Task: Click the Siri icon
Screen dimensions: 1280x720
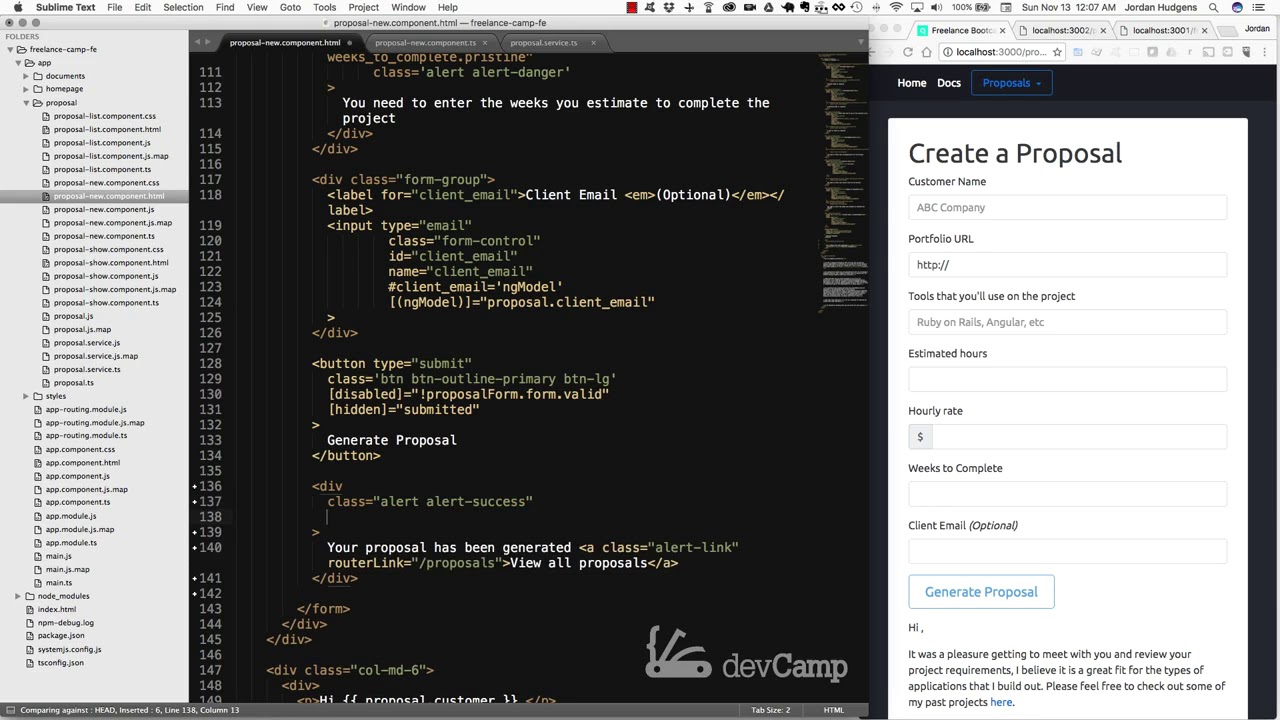Action: (1237, 7)
